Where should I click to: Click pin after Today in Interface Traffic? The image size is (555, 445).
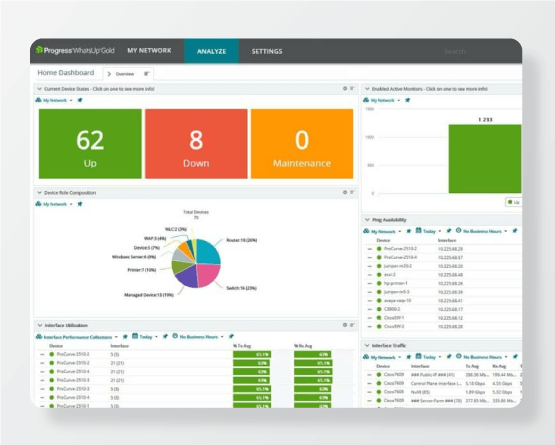(x=449, y=357)
